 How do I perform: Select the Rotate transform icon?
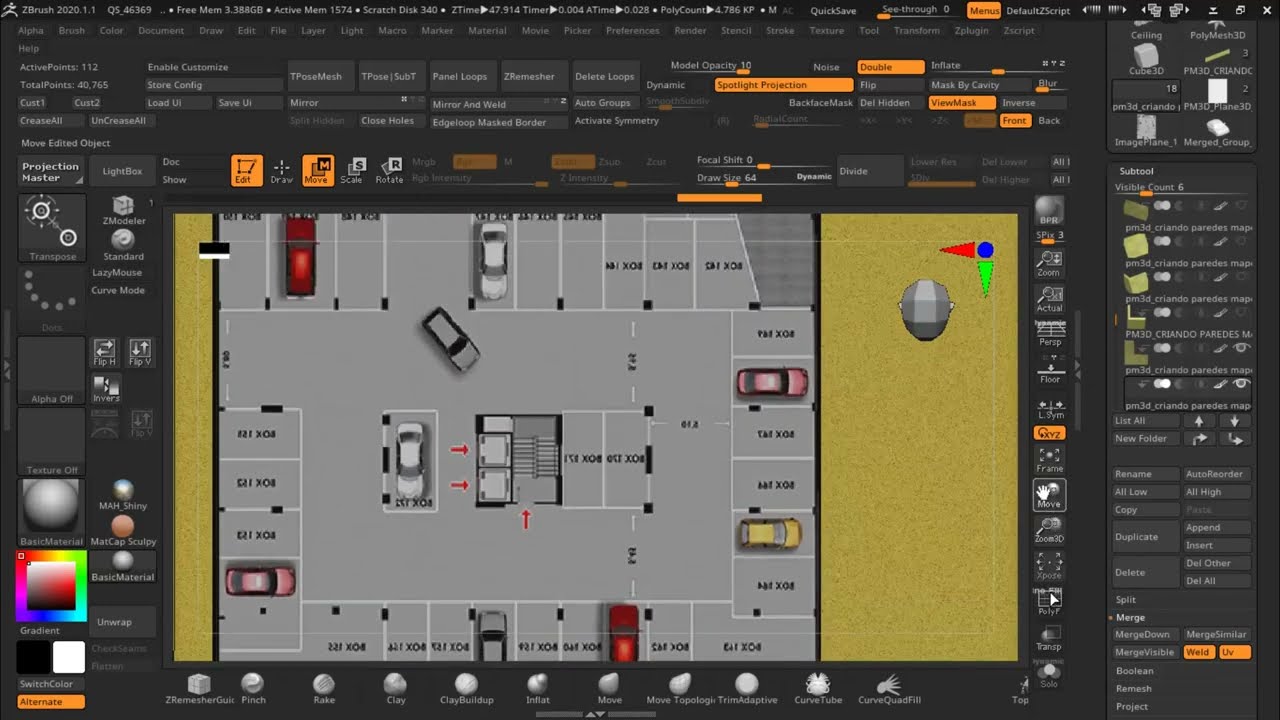click(x=389, y=171)
